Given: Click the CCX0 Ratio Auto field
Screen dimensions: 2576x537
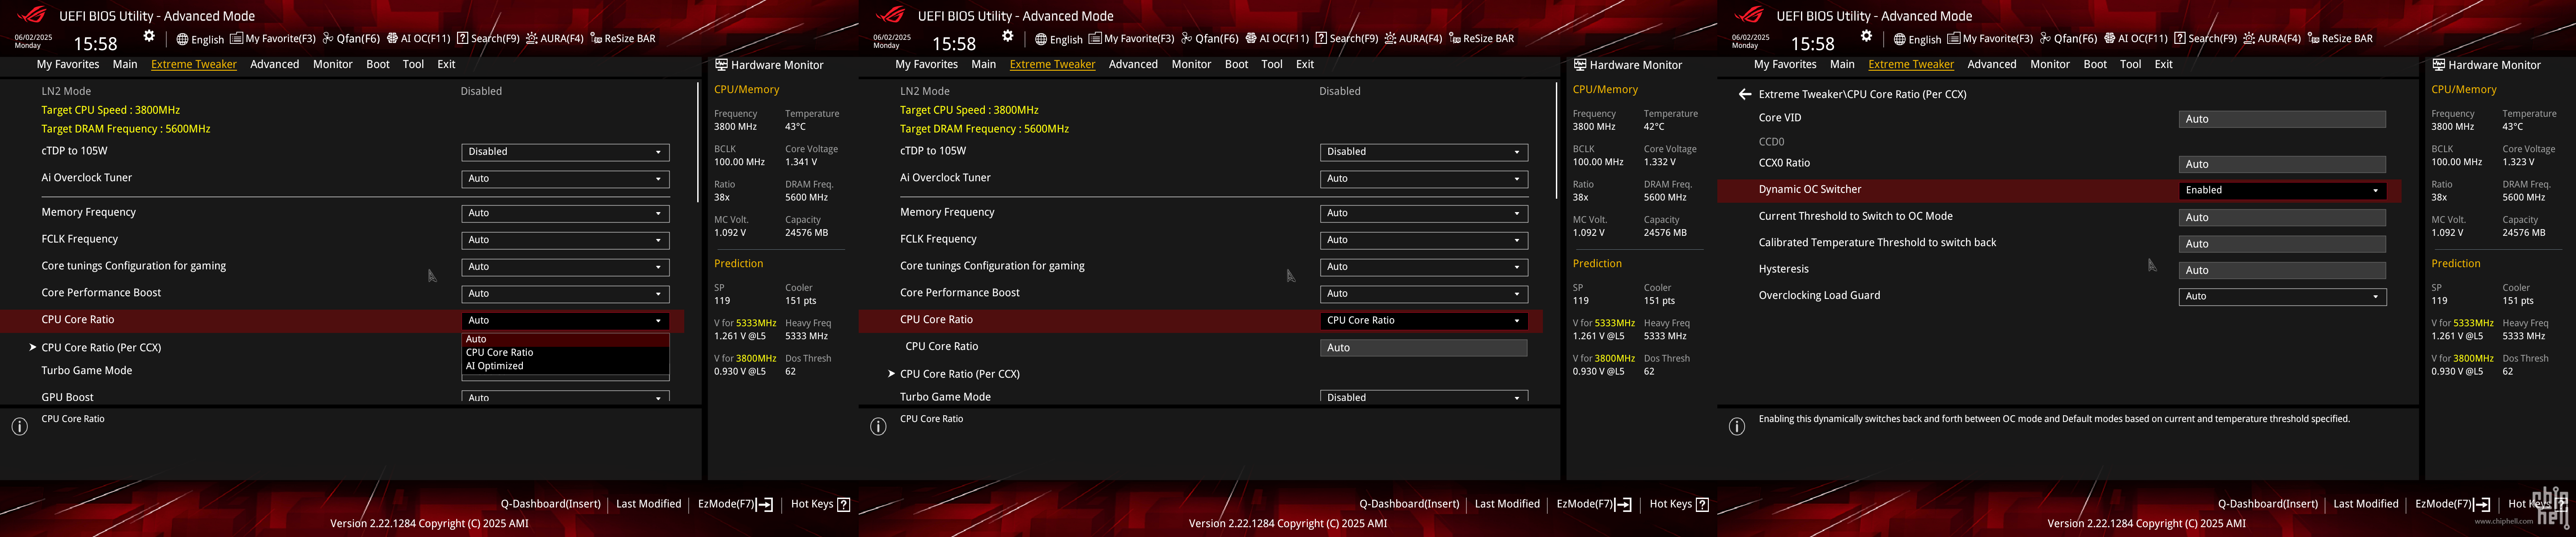Looking at the screenshot, I should pos(2282,164).
